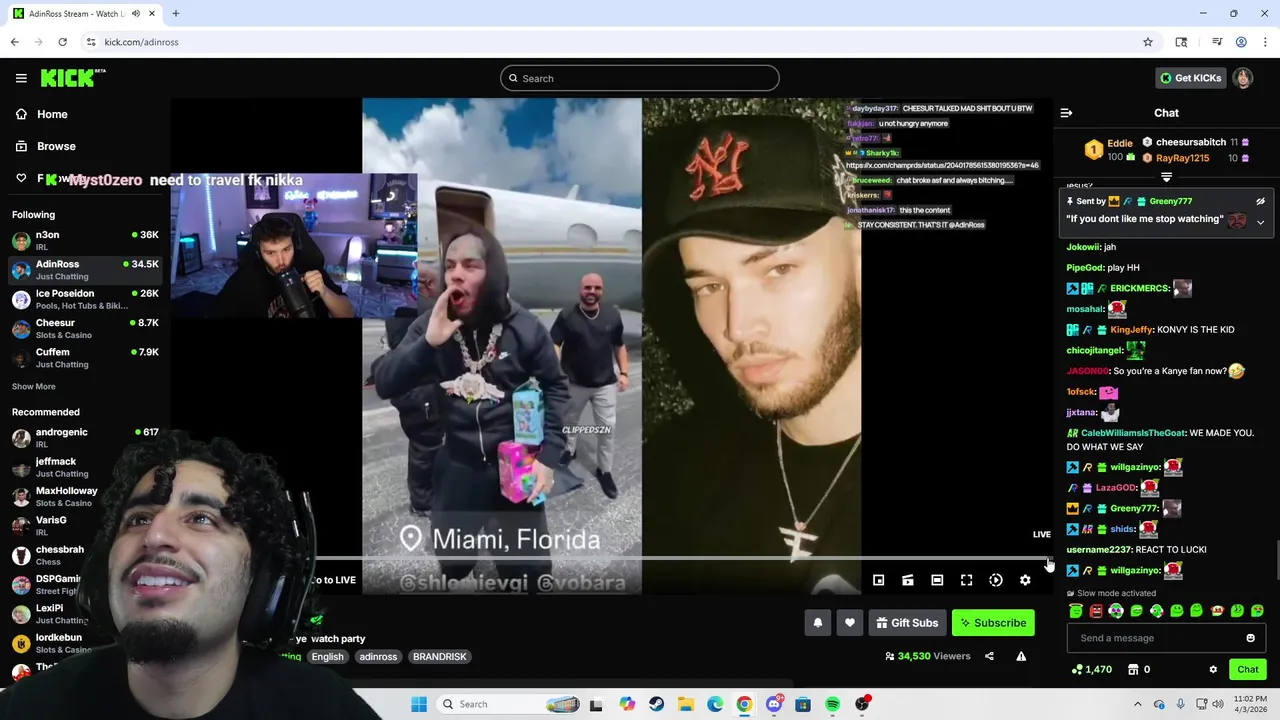Toggle theater mode icon
The width and height of the screenshot is (1280, 720).
(x=937, y=580)
